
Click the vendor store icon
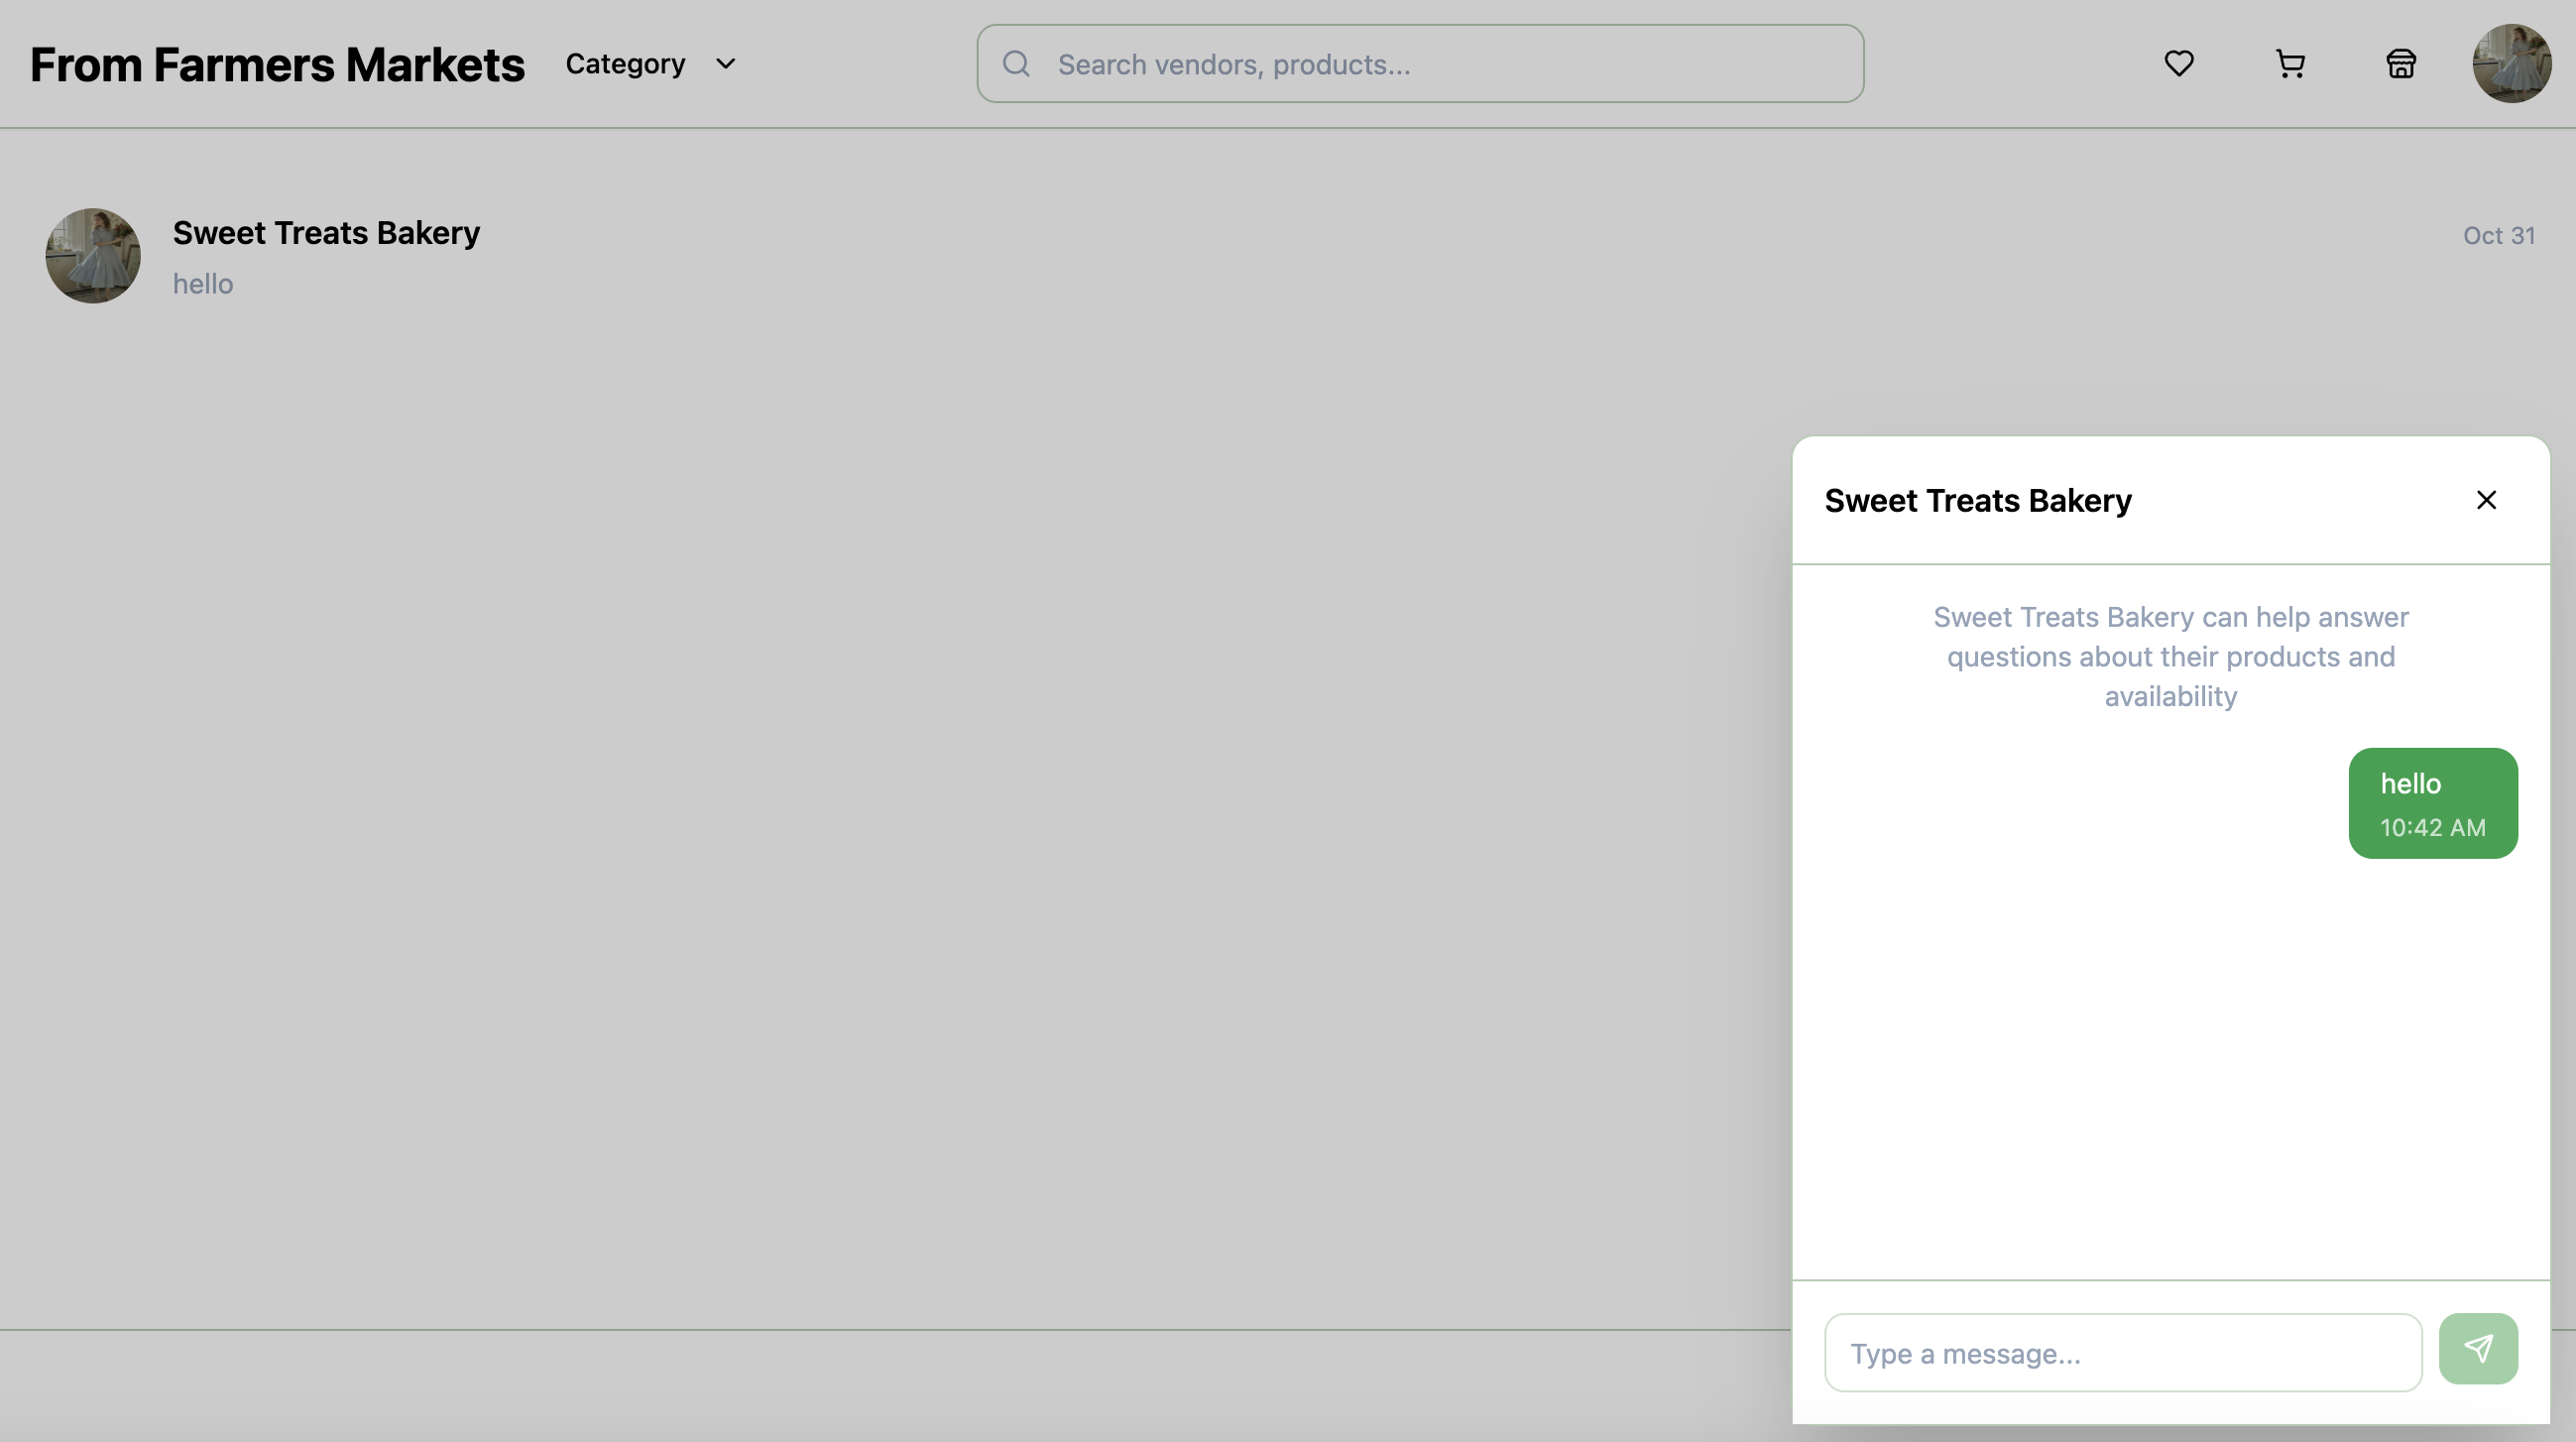2401,64
